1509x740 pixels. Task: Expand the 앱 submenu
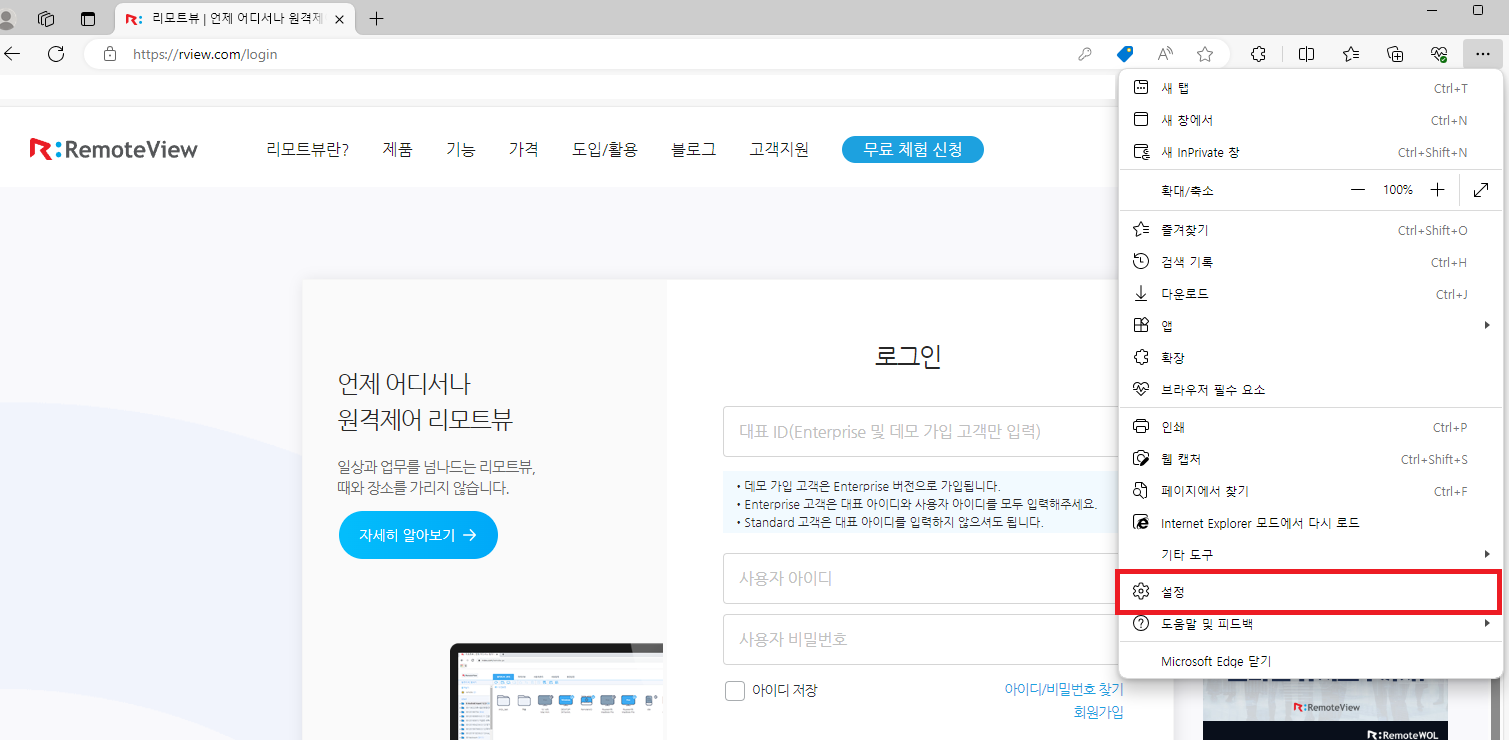pyautogui.click(x=1310, y=326)
